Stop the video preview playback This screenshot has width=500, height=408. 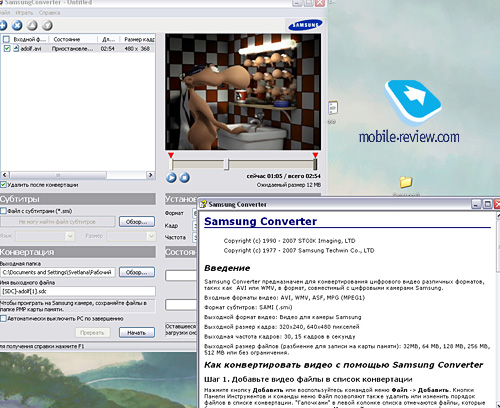[x=184, y=177]
